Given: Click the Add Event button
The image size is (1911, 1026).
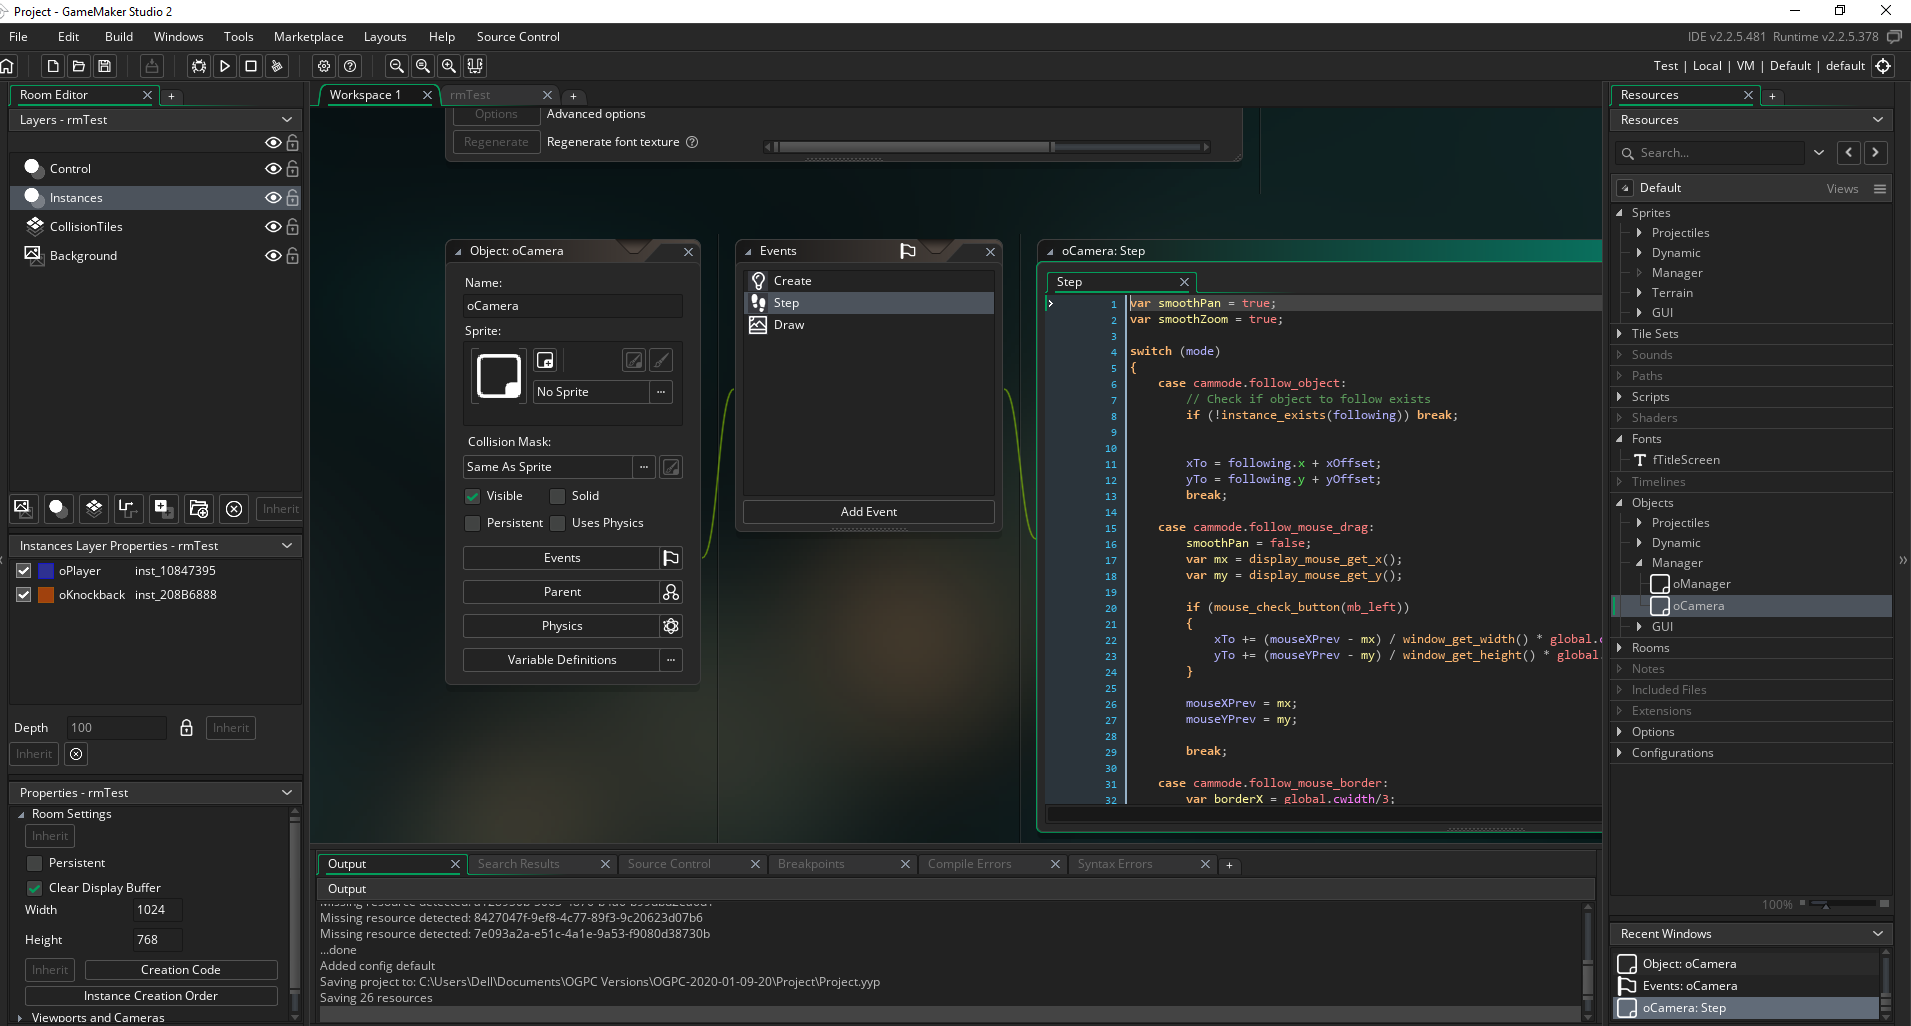Looking at the screenshot, I should pos(868,512).
